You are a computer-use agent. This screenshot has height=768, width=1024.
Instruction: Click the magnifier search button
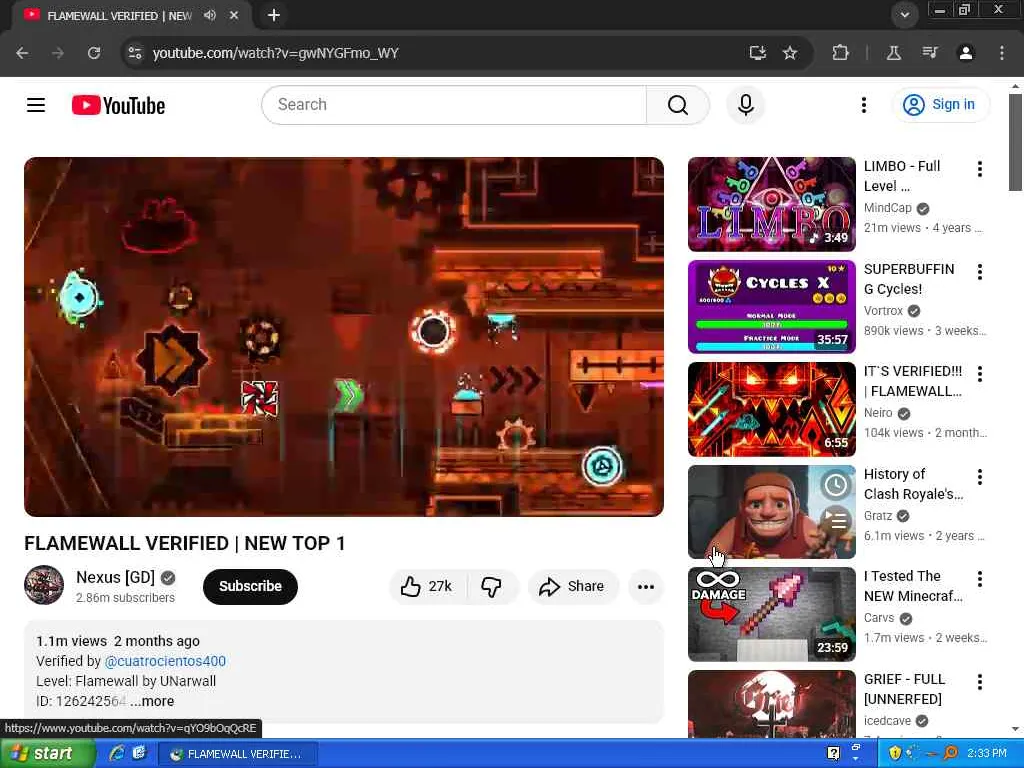point(678,104)
